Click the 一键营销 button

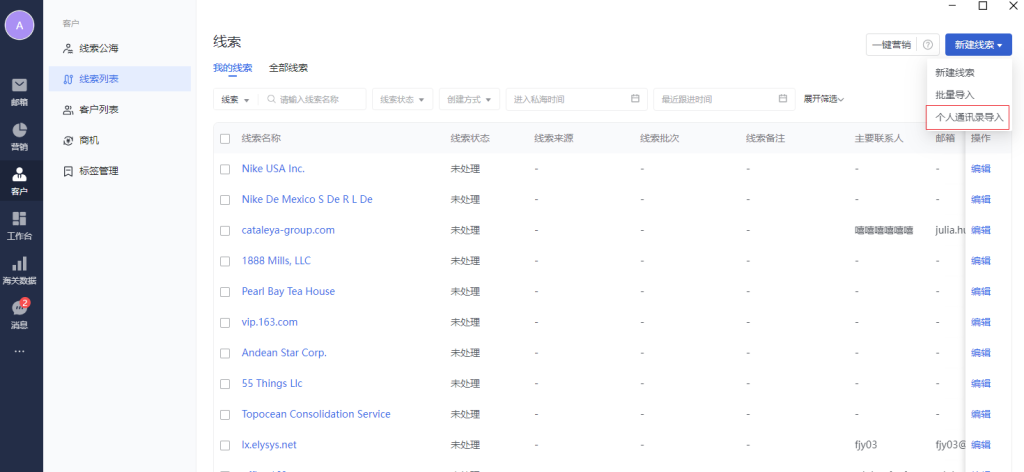click(x=891, y=45)
